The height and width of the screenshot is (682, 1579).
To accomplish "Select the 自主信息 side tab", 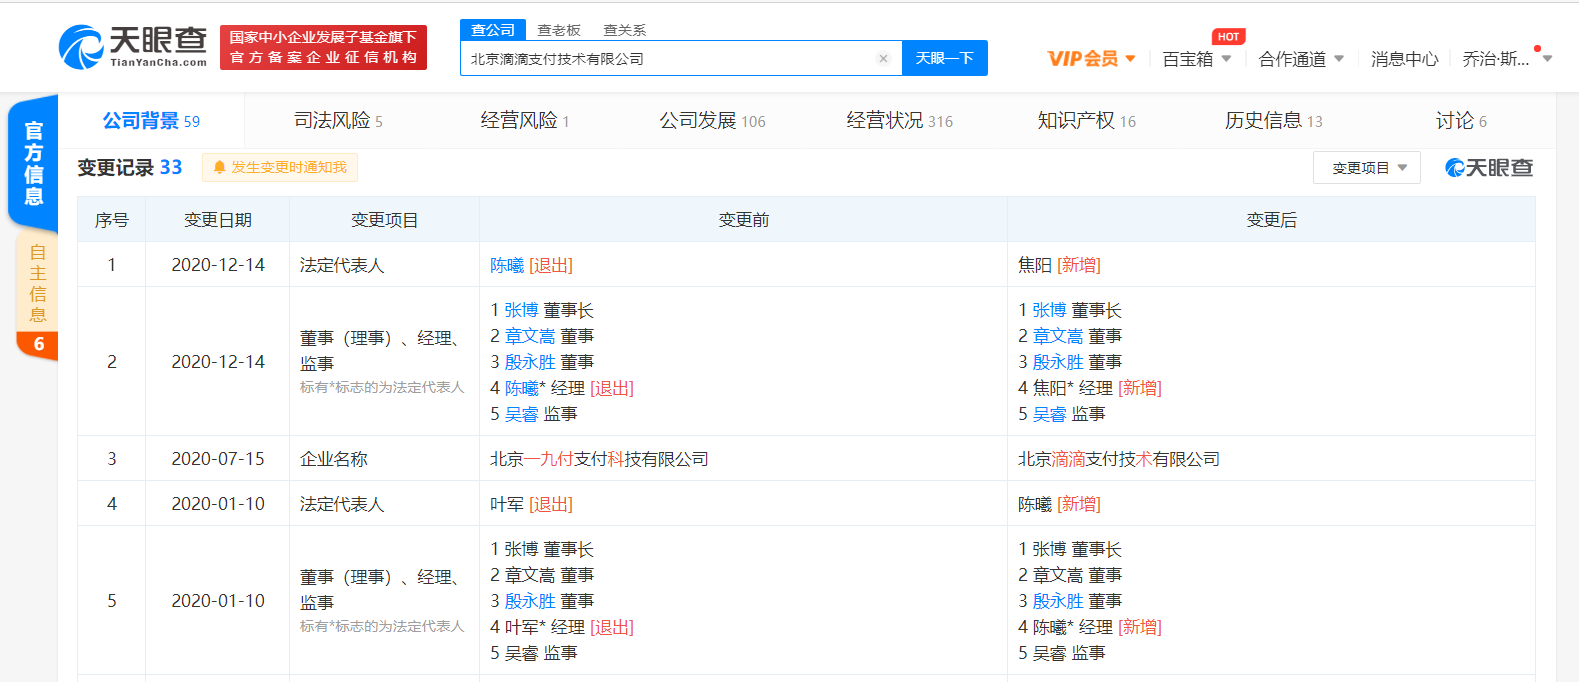I will pos(37,283).
